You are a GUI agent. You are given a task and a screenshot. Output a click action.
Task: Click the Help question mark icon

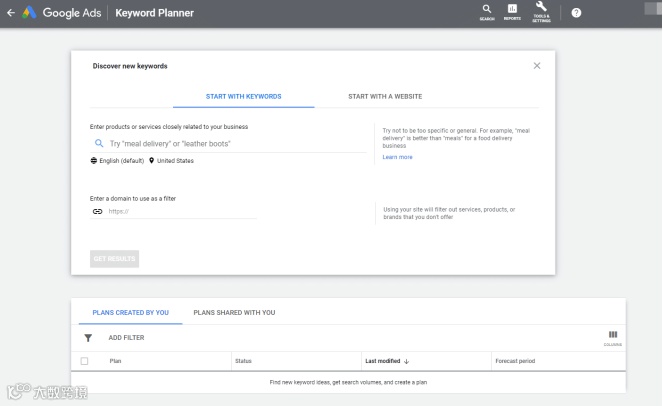pyautogui.click(x=576, y=13)
